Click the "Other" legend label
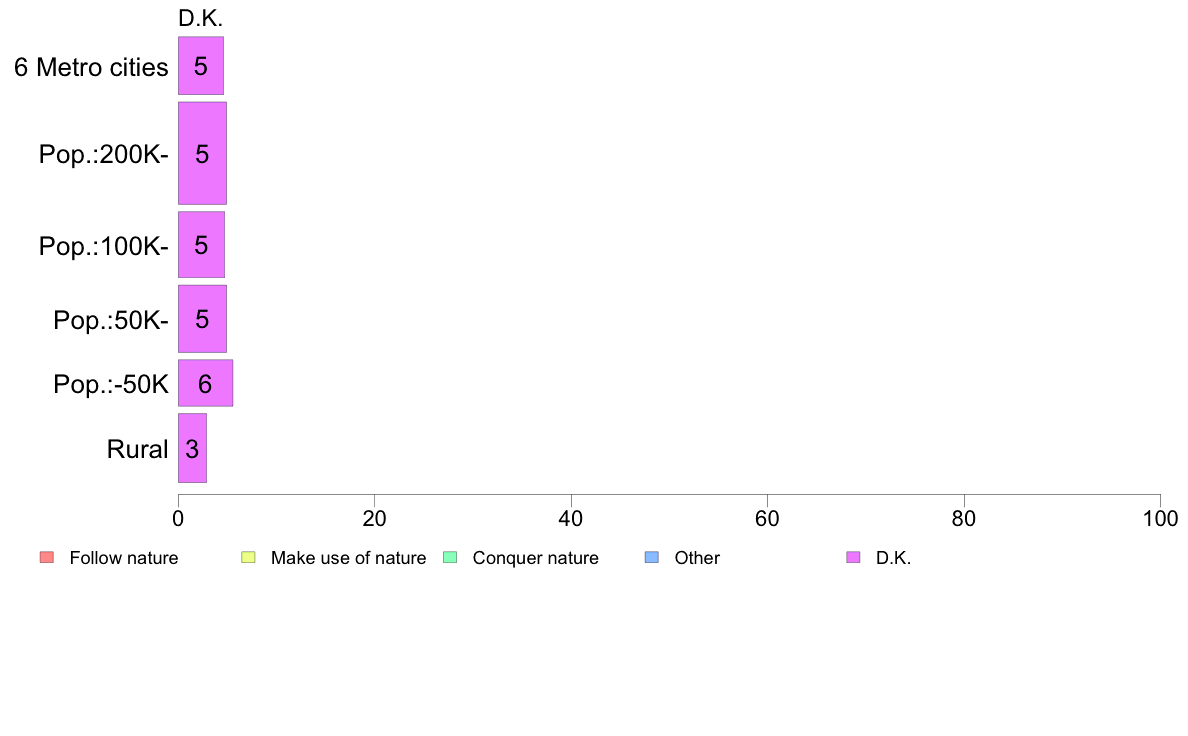 click(697, 558)
